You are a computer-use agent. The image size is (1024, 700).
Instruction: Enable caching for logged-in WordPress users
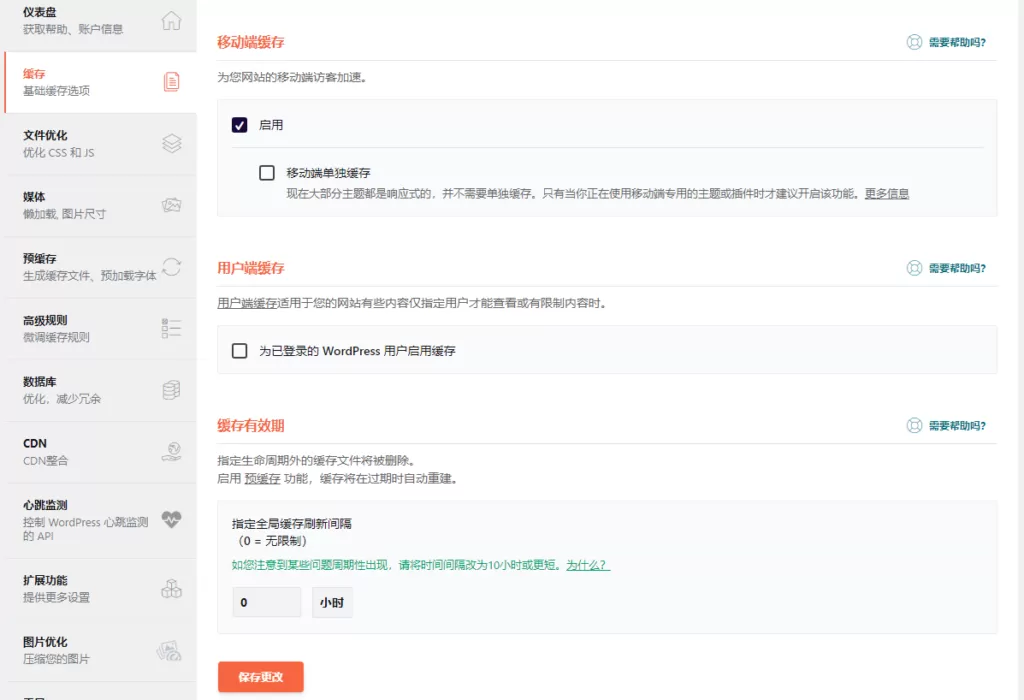tap(240, 349)
